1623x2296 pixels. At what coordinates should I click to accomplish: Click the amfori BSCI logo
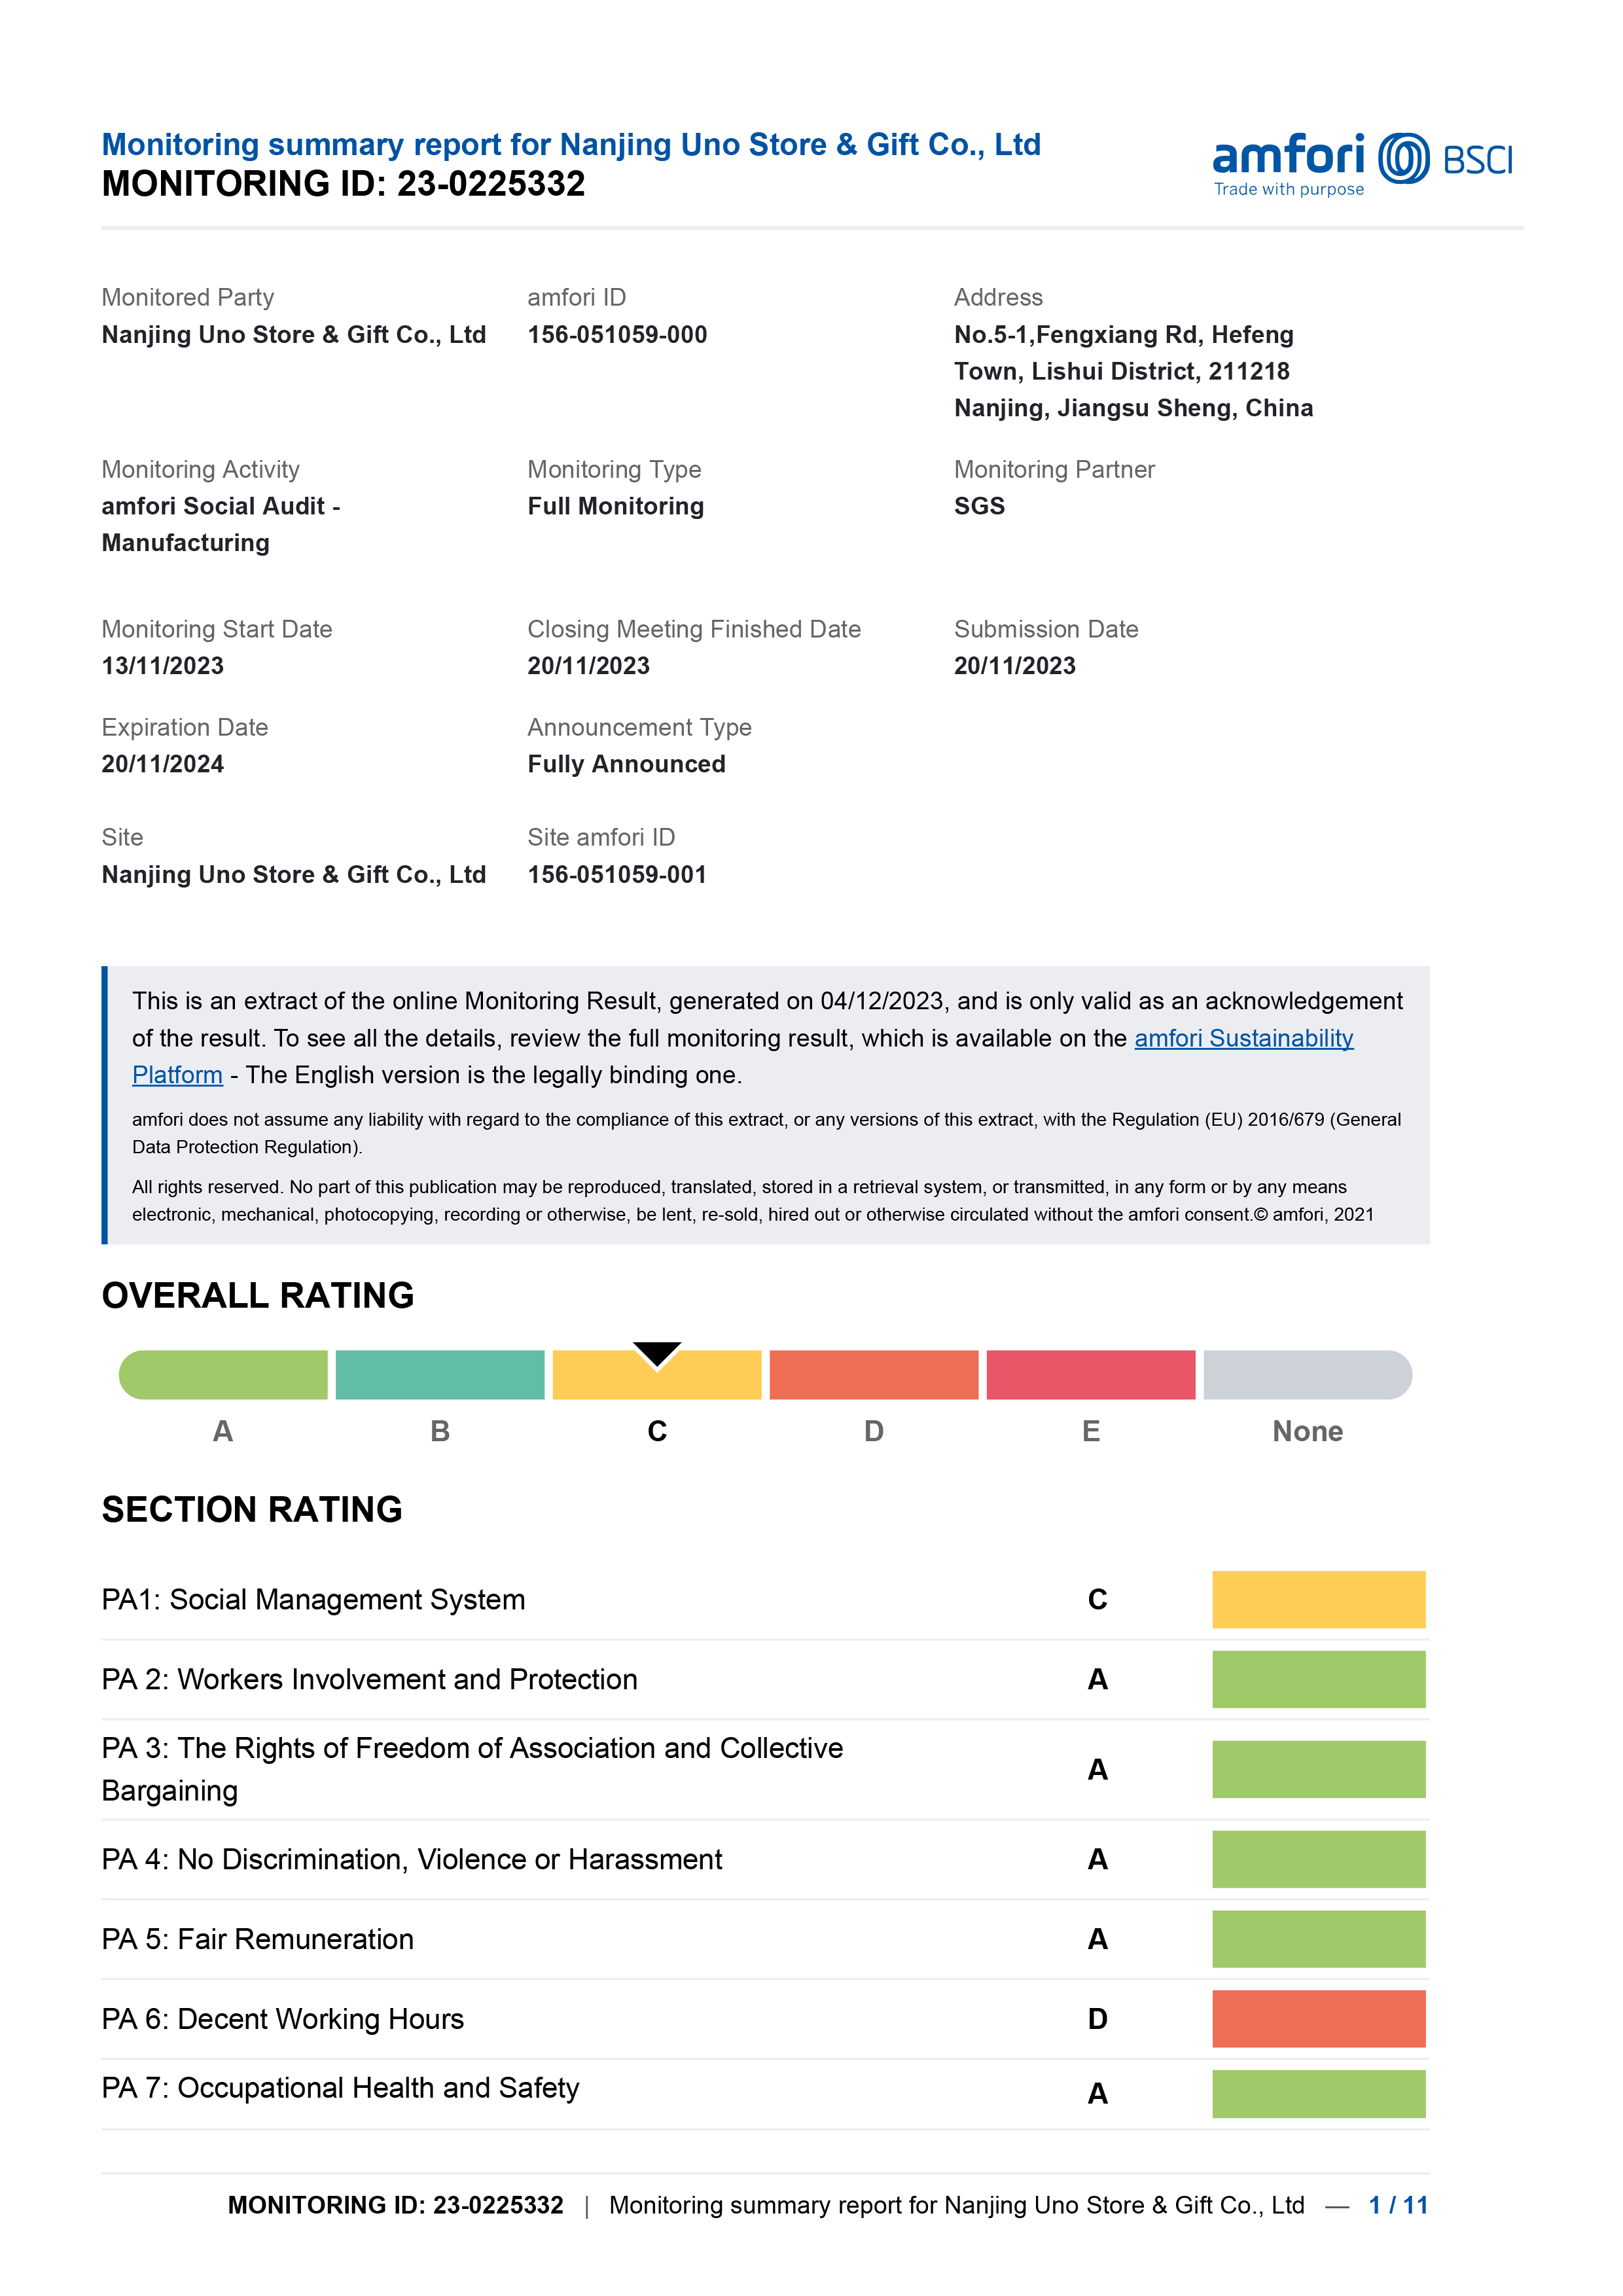click(x=1361, y=163)
